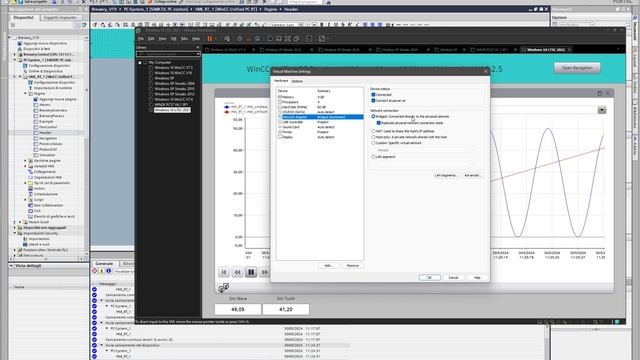This screenshot has width=640, height=360.
Task: Click the trend ruler icon below playback controls
Action: (223, 288)
